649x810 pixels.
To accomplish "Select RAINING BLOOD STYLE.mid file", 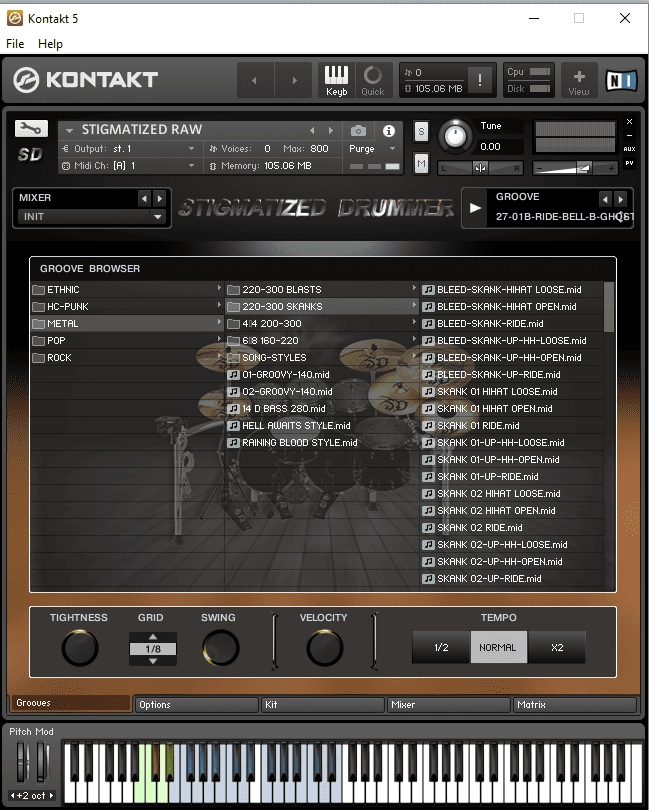I will pos(322,443).
